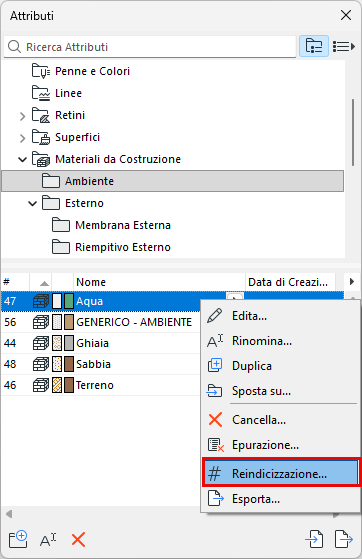The image size is (362, 559).
Task: Click the Terreno building material icon
Action: coord(41,385)
